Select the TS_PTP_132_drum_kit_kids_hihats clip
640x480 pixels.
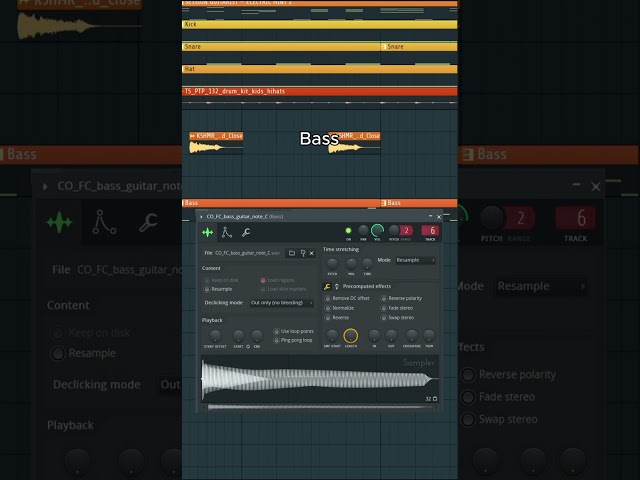[320, 91]
